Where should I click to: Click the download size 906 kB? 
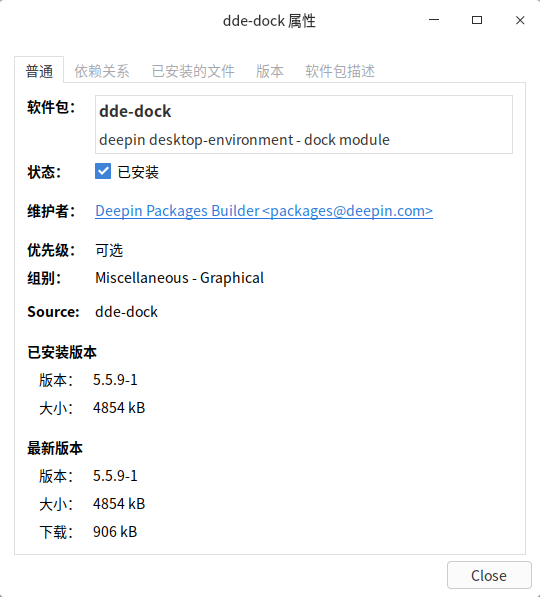pos(115,532)
